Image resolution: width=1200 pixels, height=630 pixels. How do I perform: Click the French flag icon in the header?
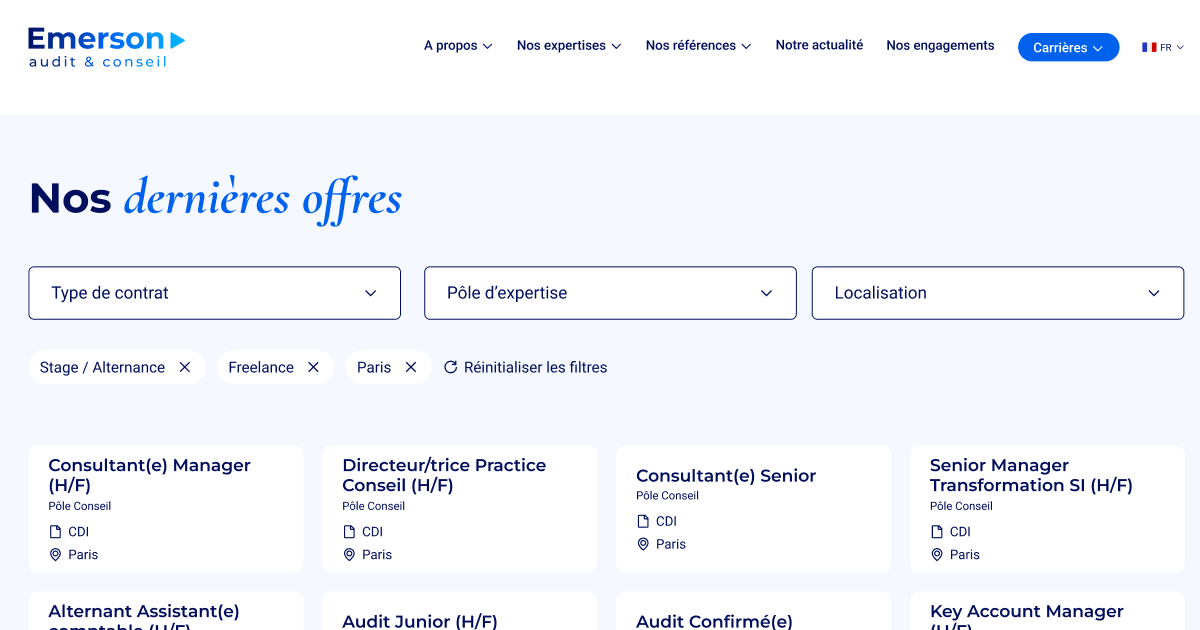(1148, 46)
